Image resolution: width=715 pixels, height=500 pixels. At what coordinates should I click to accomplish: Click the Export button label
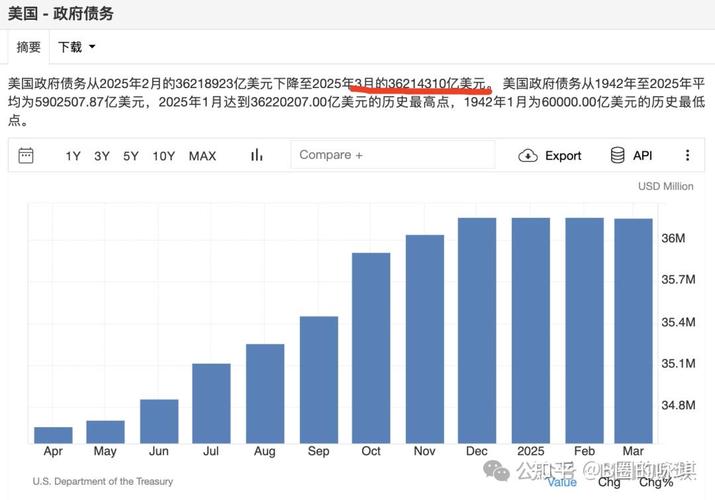(x=563, y=156)
